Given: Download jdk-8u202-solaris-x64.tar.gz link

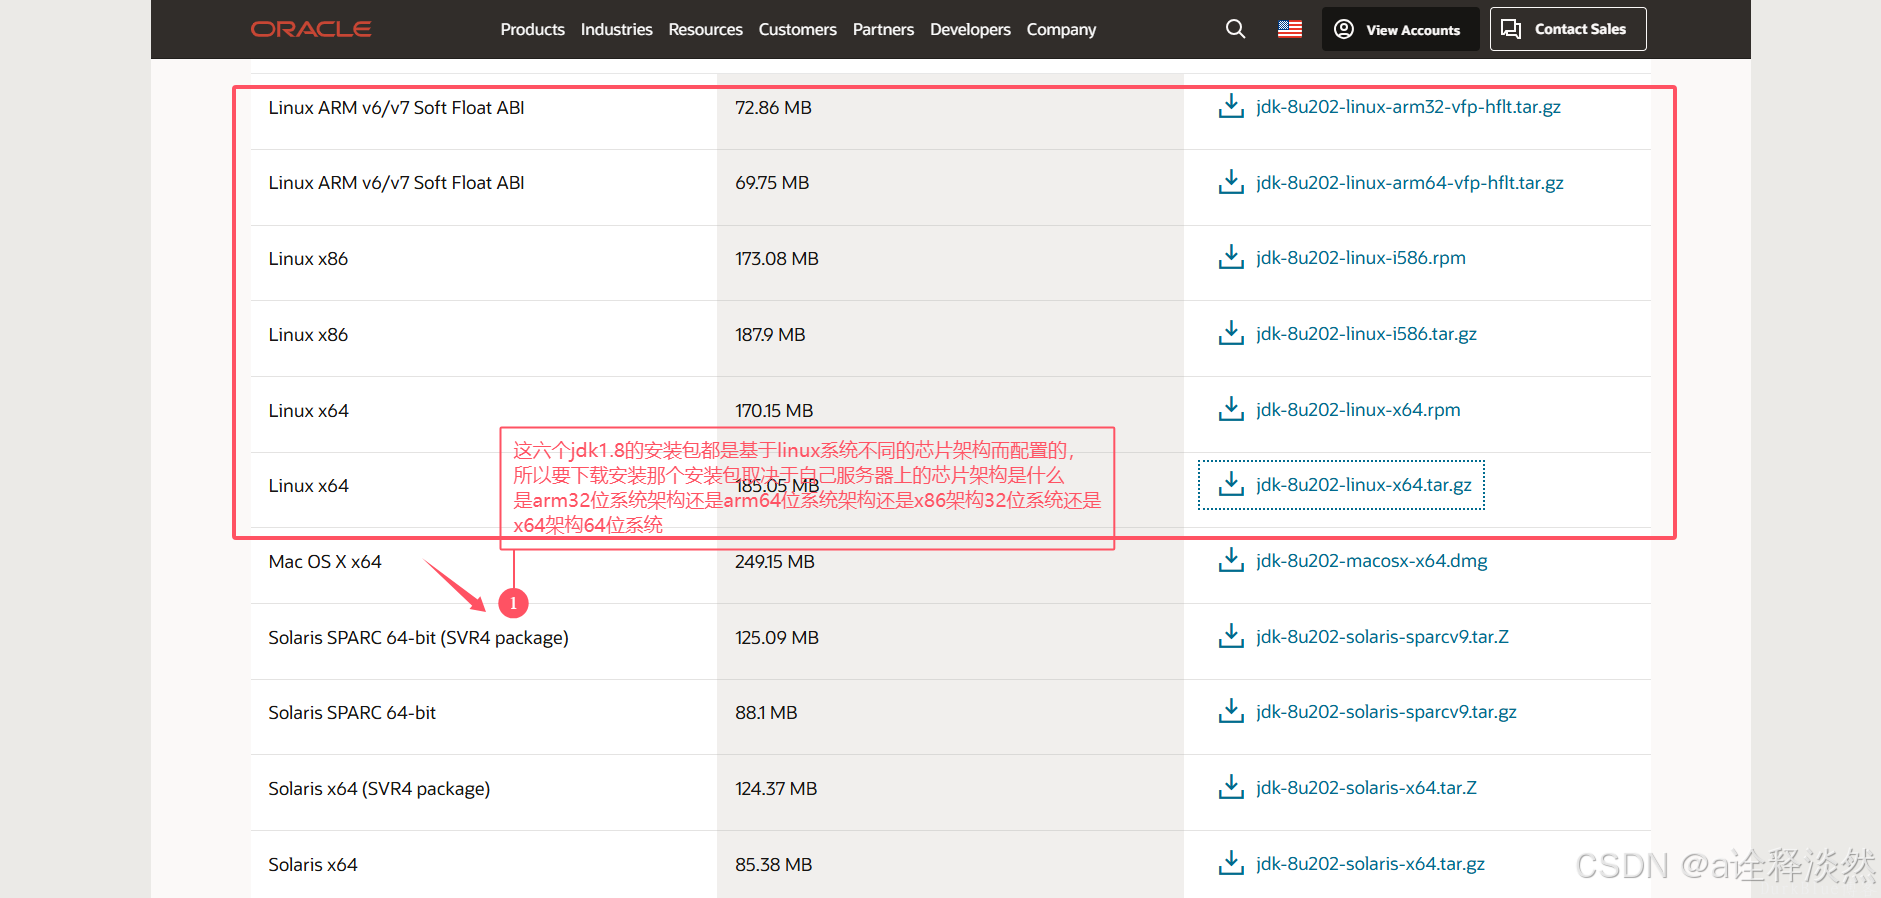Looking at the screenshot, I should [1370, 864].
